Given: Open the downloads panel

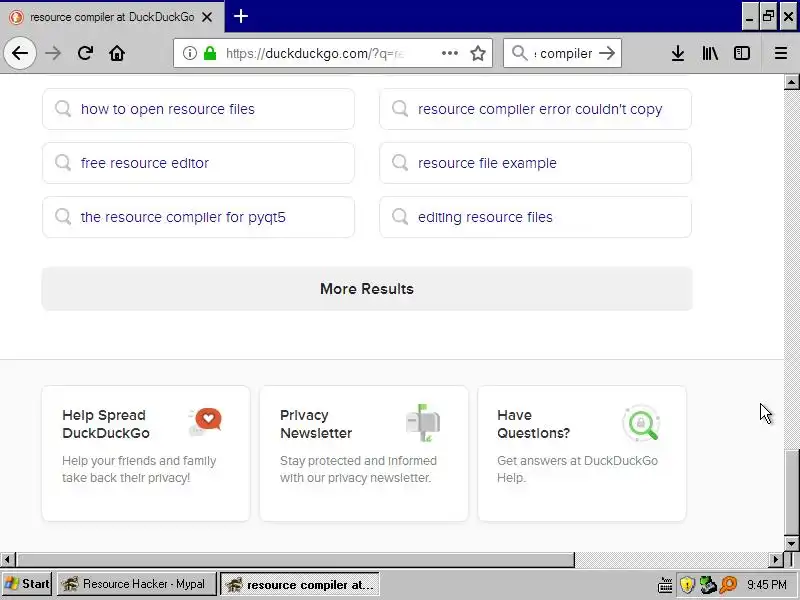Looking at the screenshot, I should 678,53.
